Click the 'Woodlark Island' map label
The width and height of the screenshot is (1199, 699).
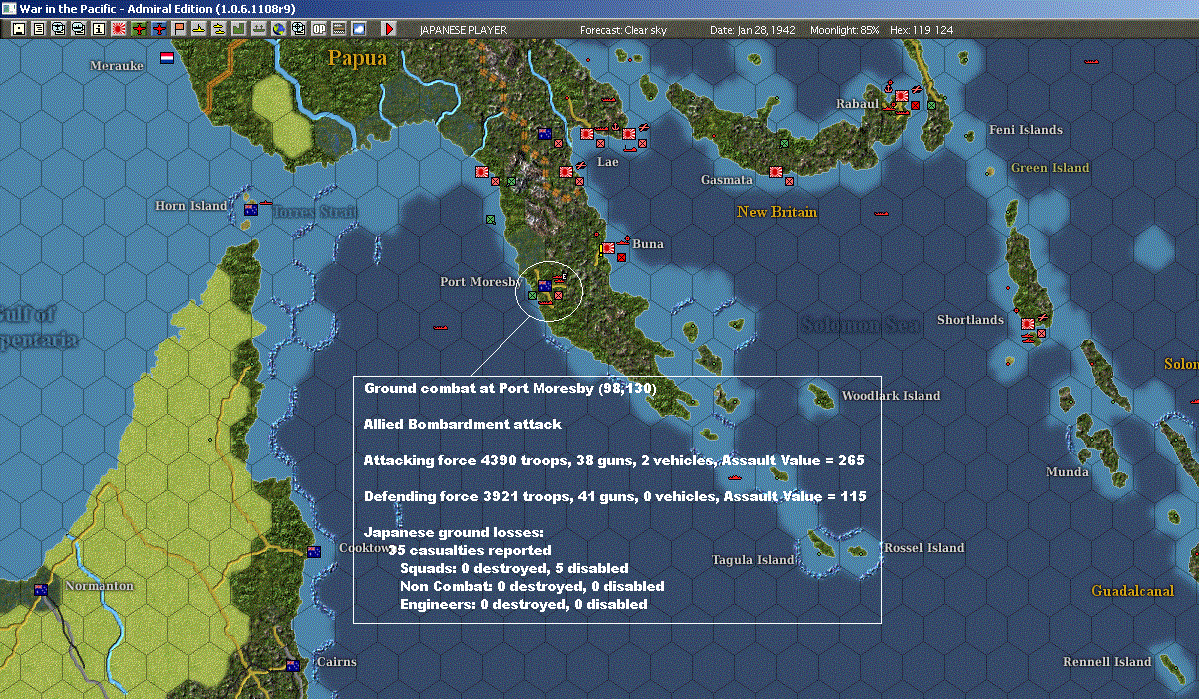(x=891, y=395)
